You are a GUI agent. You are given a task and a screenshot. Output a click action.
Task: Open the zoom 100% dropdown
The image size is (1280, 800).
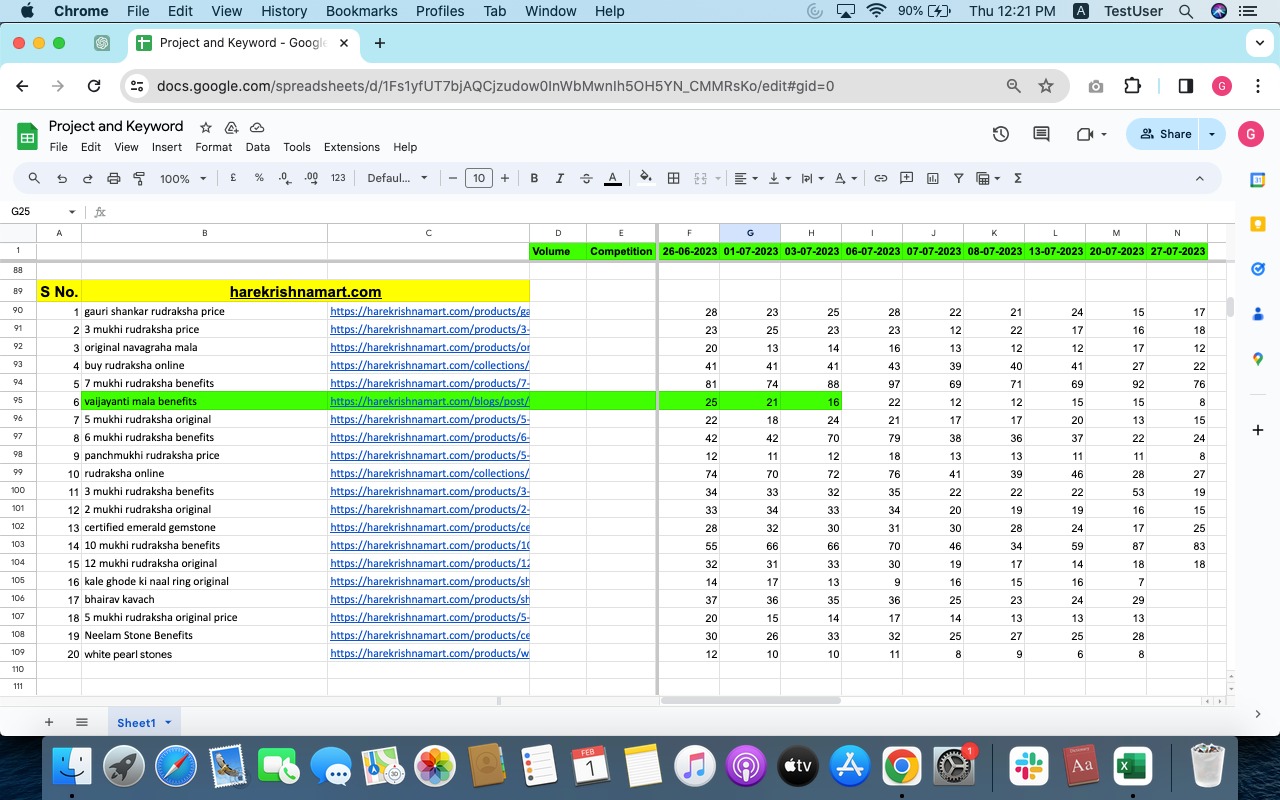click(x=183, y=178)
